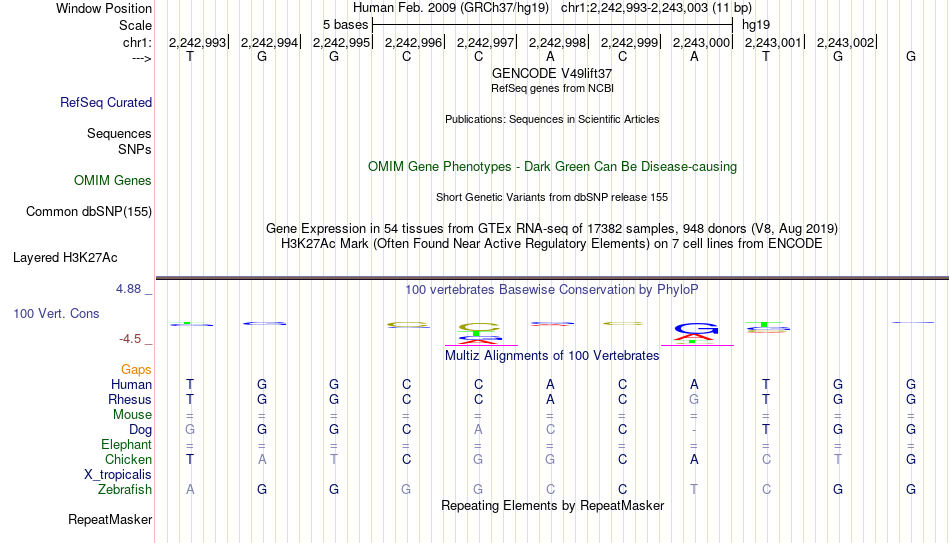Click the OMIM Gene Phenotypes title

click(552, 167)
